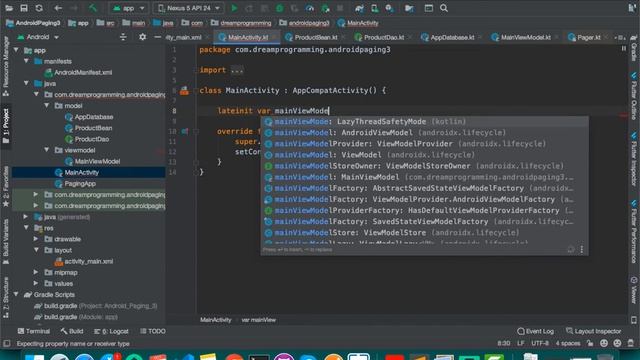This screenshot has height=360, width=640.
Task: Collapse the manifests folder
Action: tap(27, 61)
